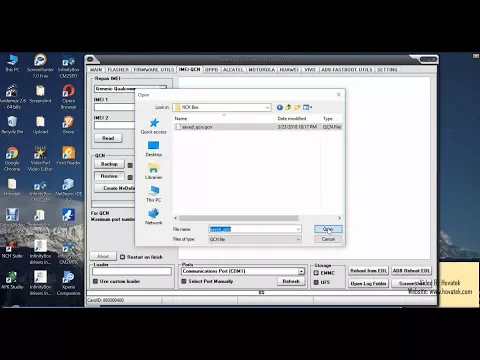The height and width of the screenshot is (360, 480).
Task: Select Libraries in places sidebar
Action: point(153,171)
